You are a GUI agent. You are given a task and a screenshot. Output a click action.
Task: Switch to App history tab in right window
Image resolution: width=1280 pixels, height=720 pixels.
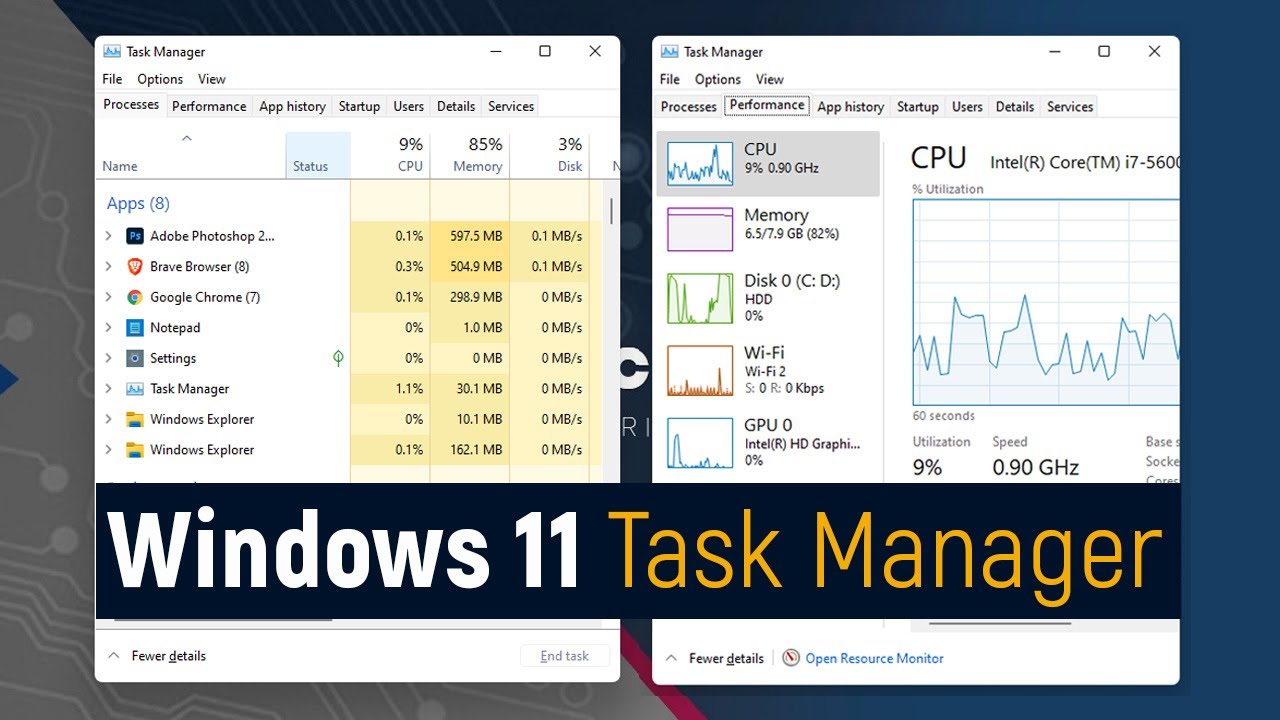point(850,107)
